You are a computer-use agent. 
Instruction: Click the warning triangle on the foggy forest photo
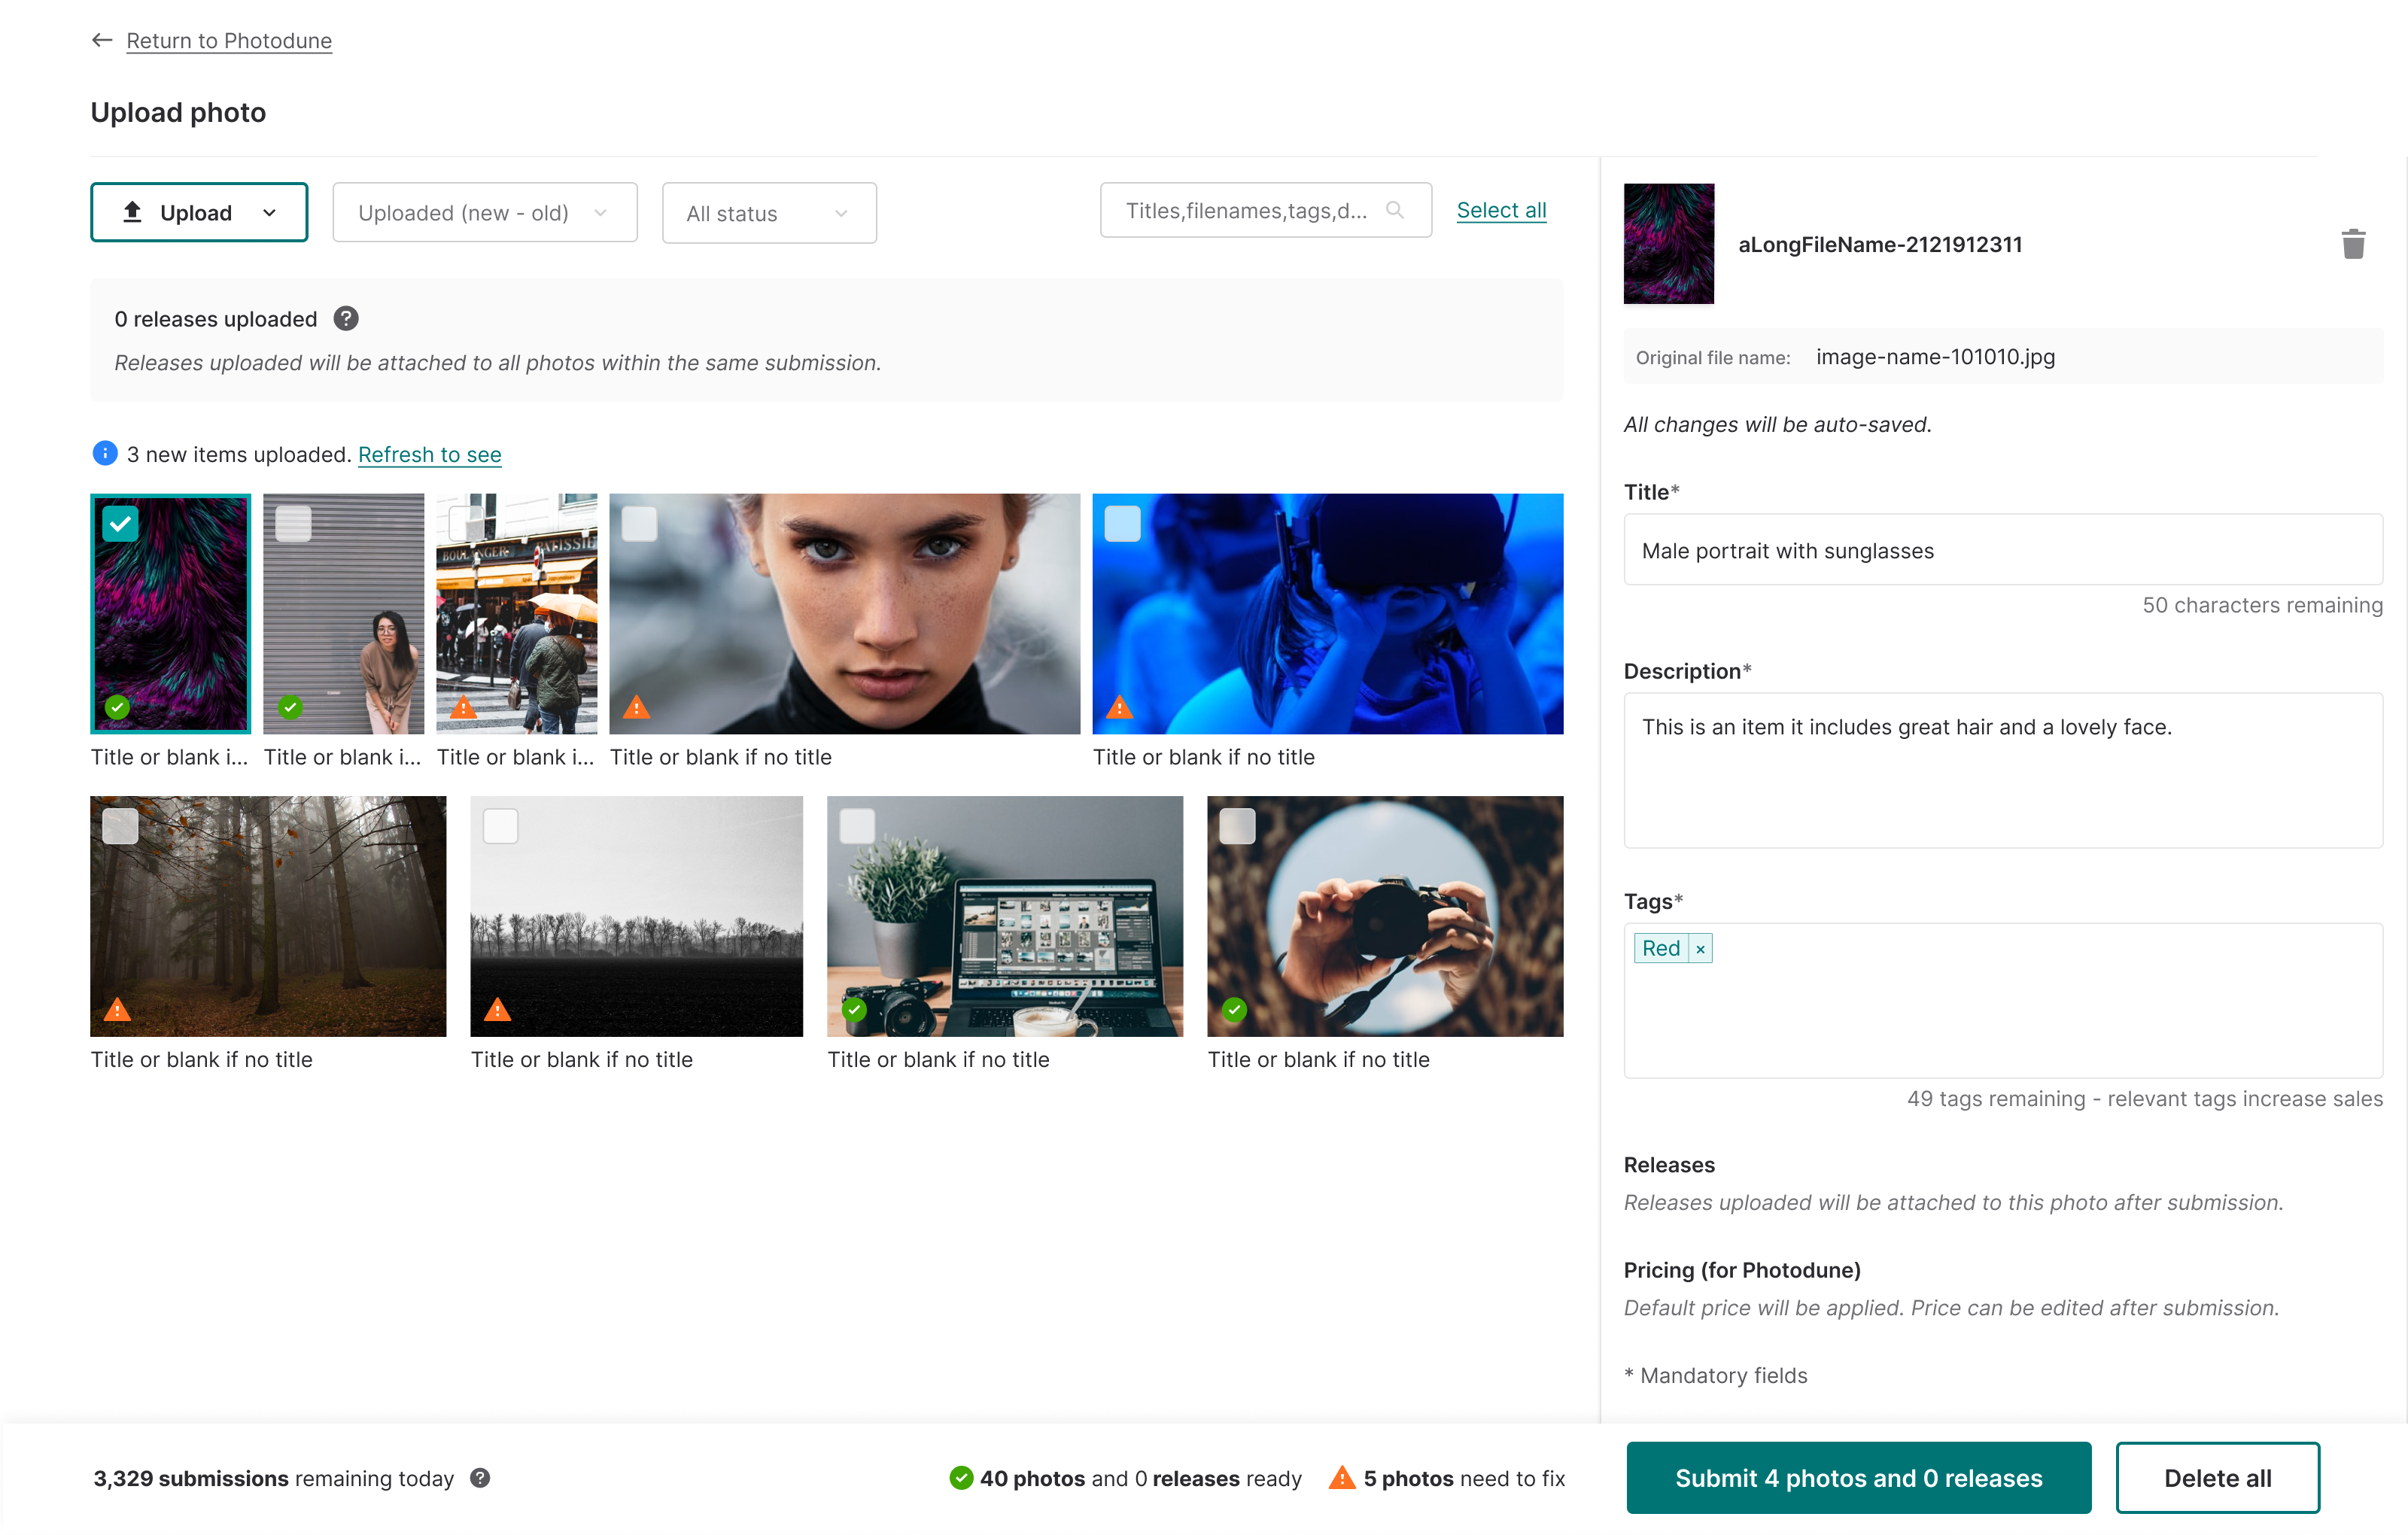click(x=117, y=1009)
